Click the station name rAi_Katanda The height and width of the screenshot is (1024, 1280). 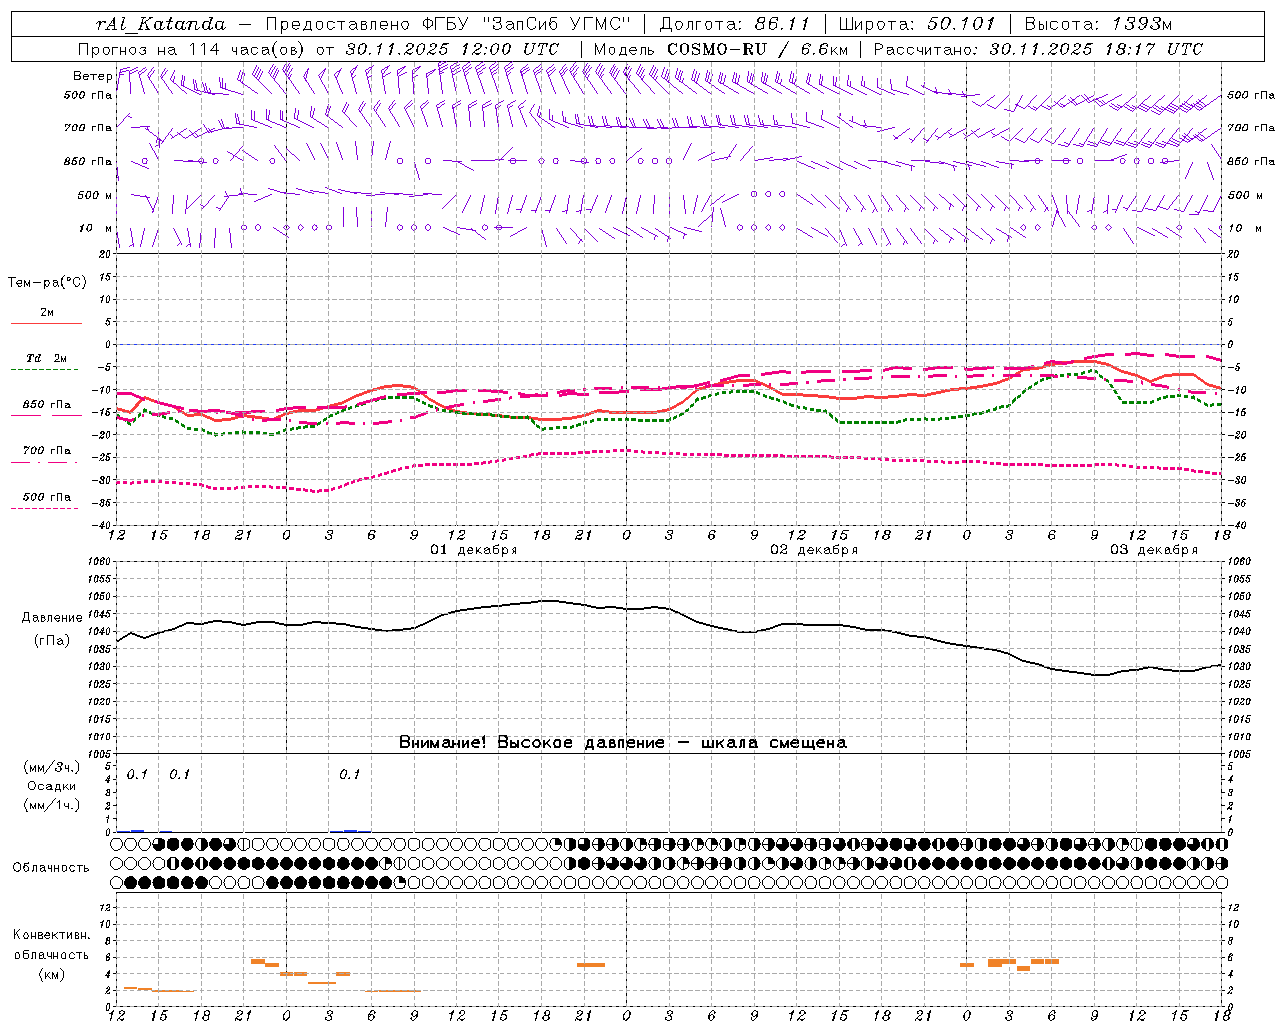pos(161,24)
